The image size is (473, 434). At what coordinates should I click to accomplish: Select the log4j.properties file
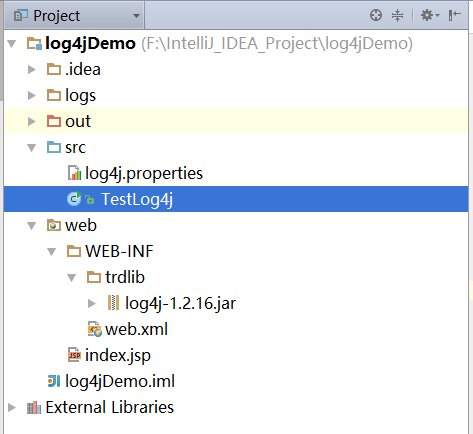[x=144, y=174]
